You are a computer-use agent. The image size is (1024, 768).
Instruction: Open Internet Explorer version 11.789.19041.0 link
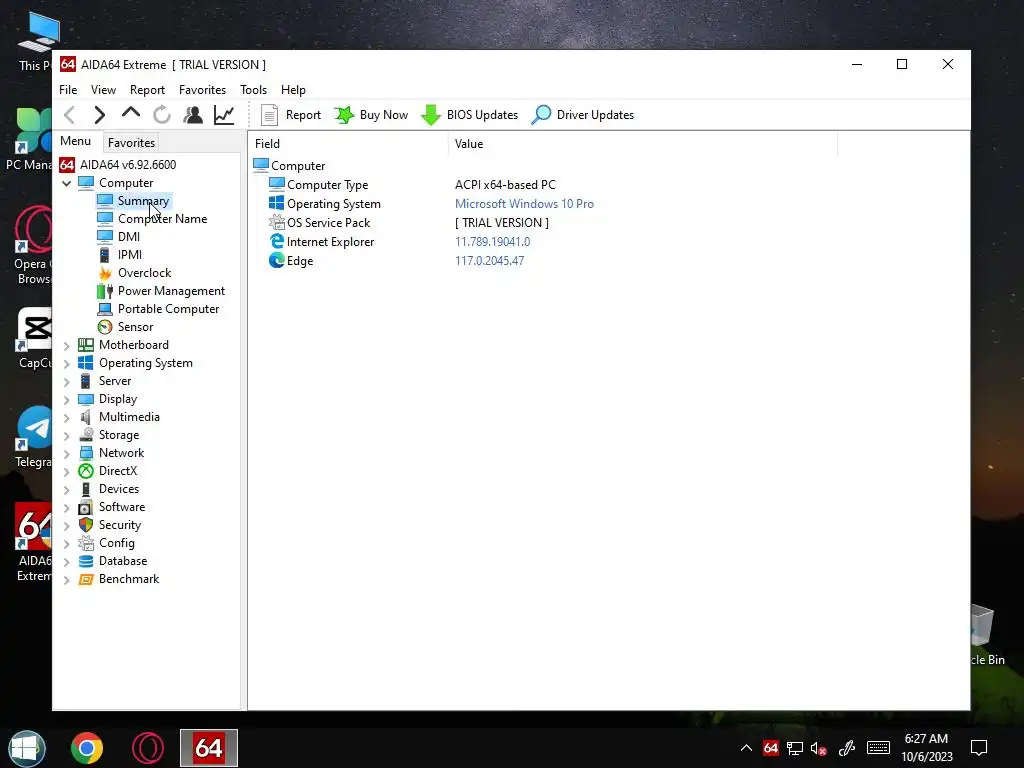[492, 242]
